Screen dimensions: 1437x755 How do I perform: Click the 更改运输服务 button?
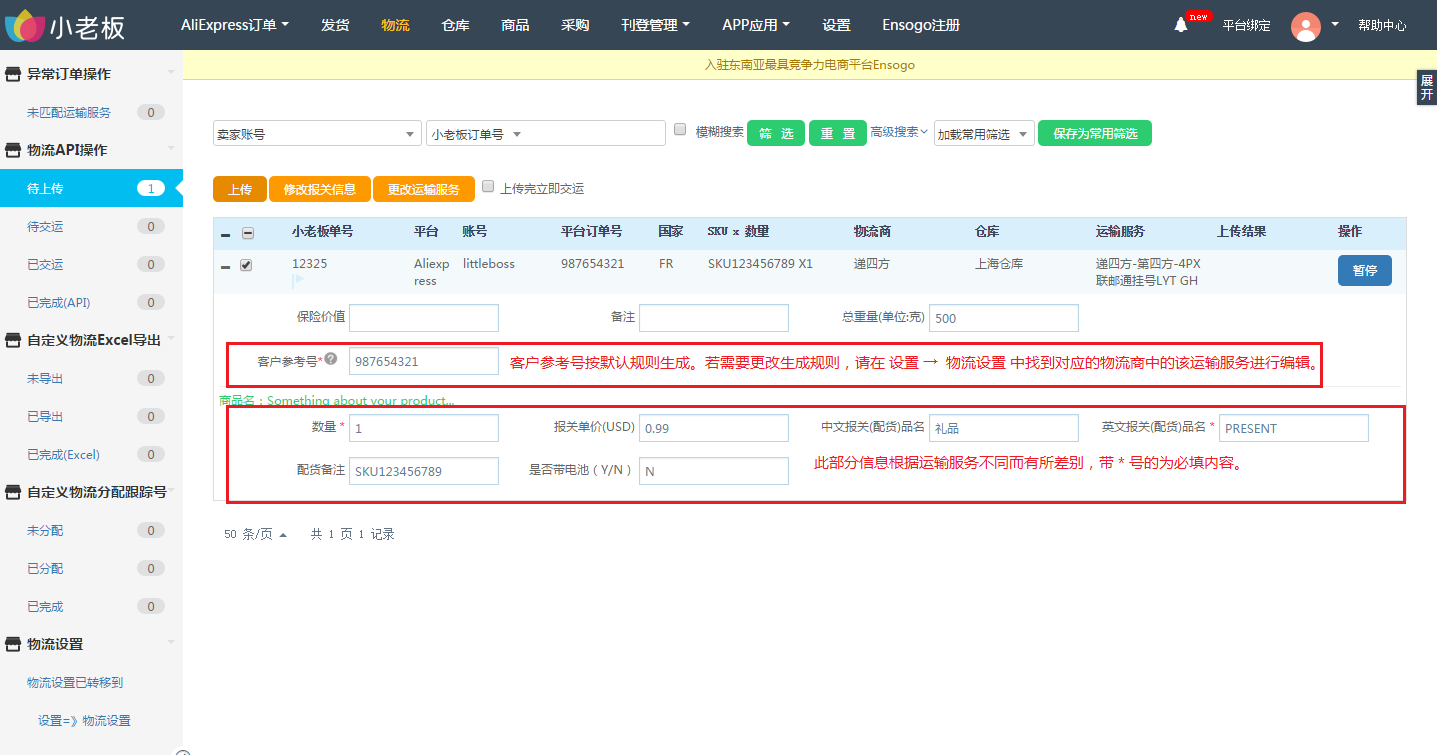pos(424,189)
